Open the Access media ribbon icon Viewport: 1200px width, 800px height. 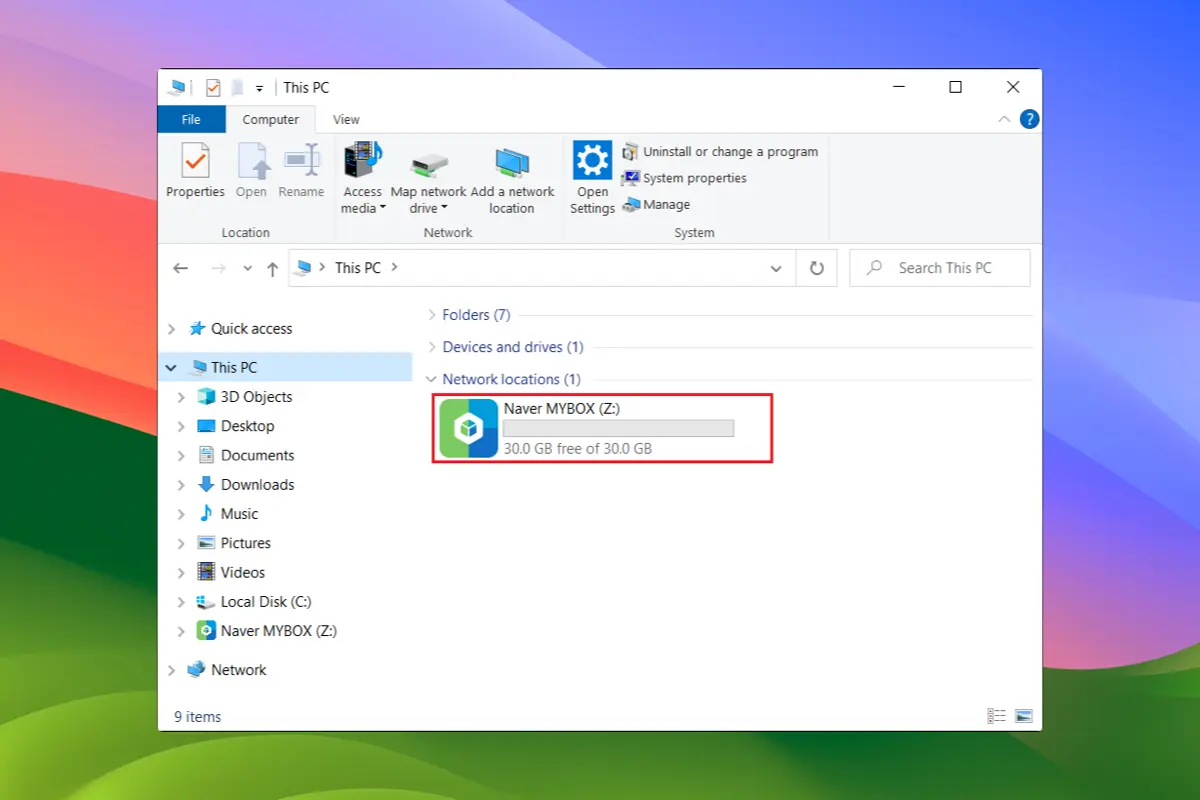[x=362, y=161]
